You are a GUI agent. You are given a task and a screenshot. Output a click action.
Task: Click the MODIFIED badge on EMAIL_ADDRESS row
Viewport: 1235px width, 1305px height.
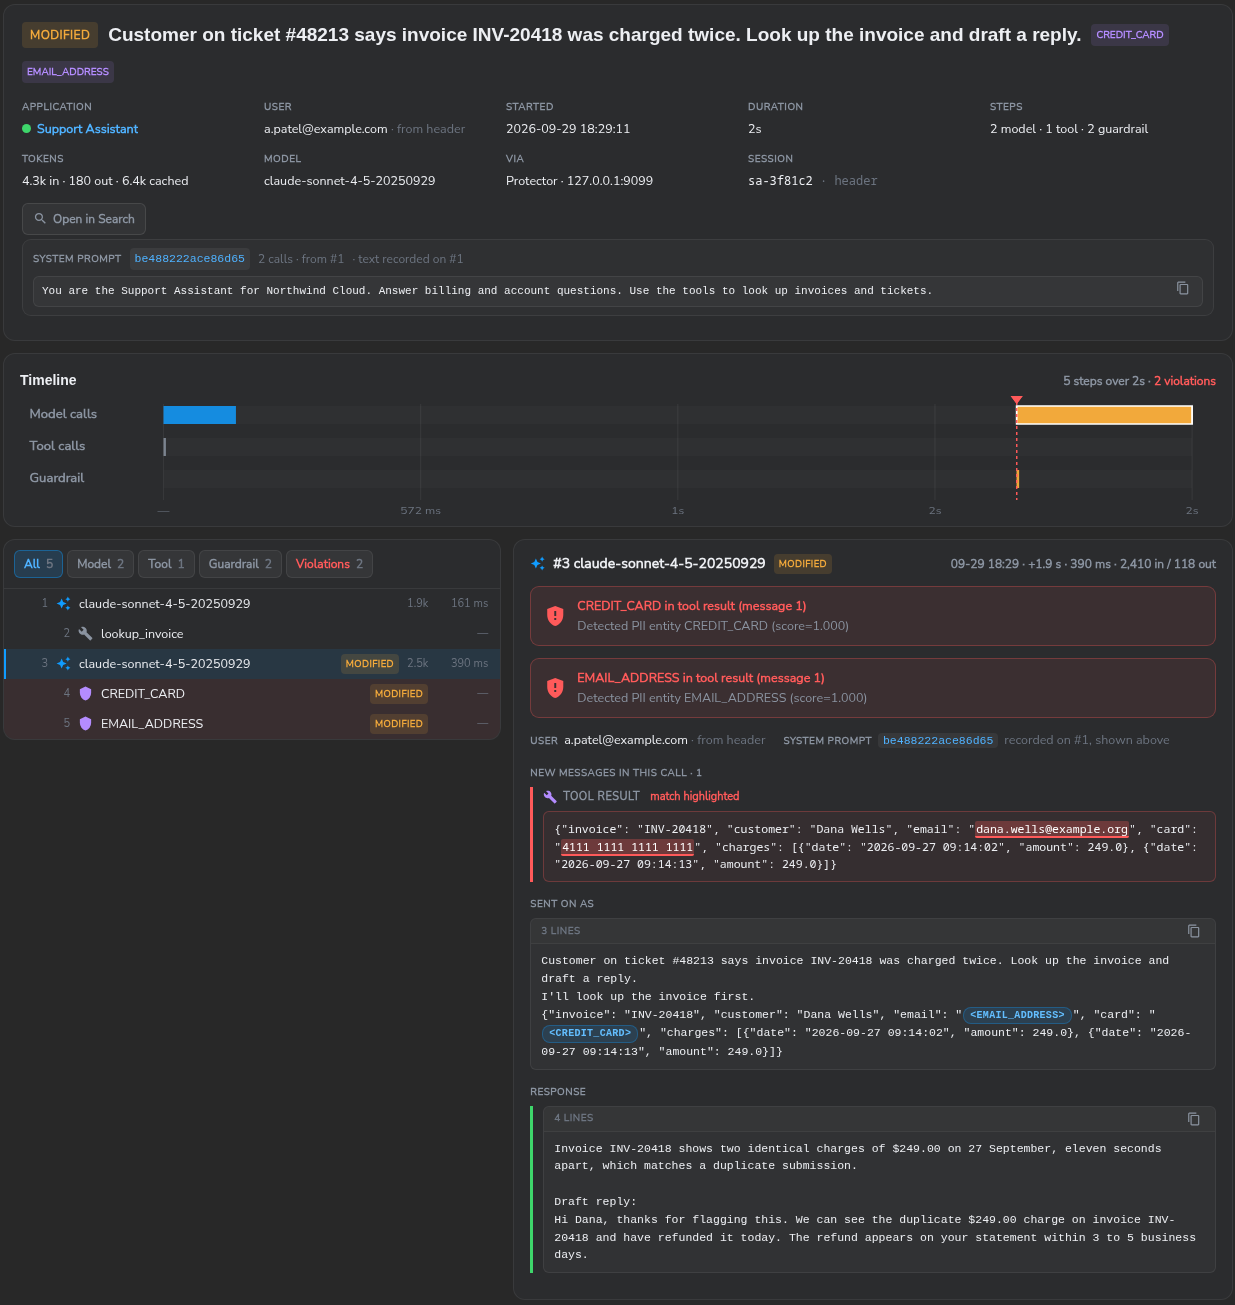[399, 723]
